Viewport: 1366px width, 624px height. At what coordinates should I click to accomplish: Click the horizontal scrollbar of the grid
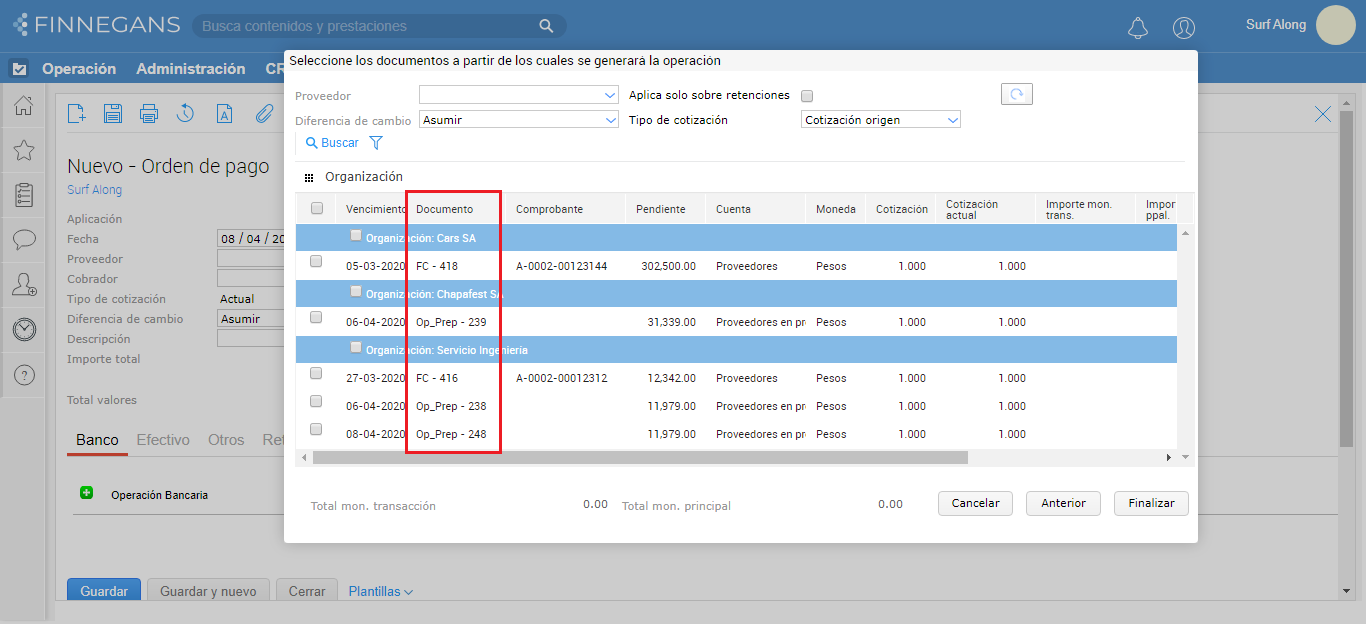(x=640, y=457)
